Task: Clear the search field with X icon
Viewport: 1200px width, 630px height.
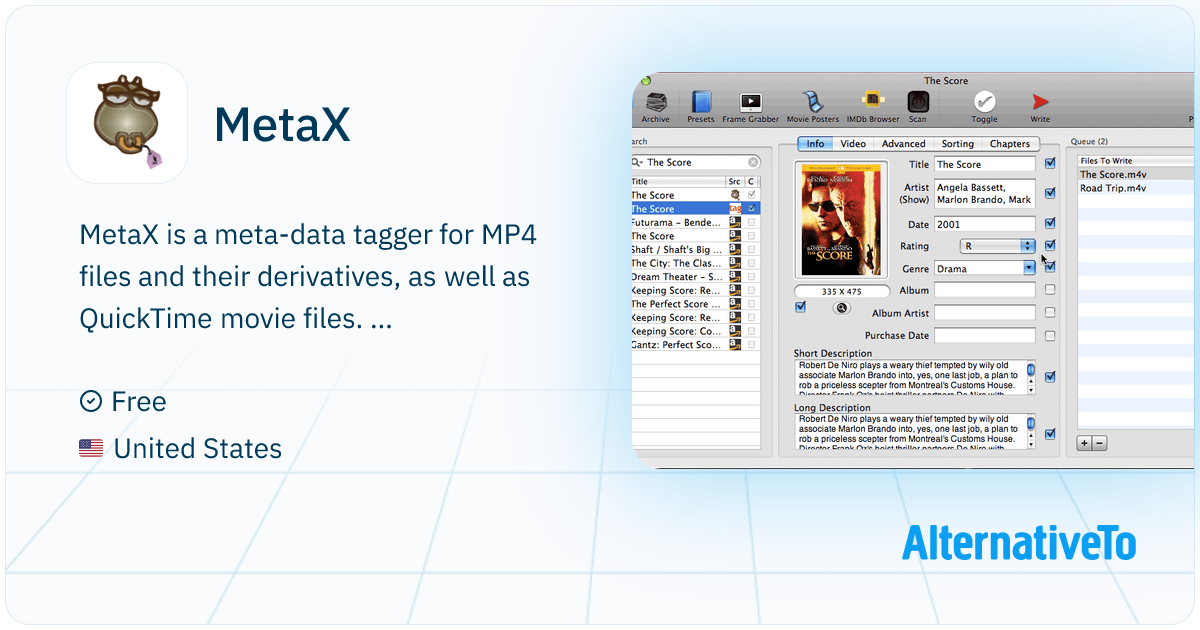Action: point(753,162)
